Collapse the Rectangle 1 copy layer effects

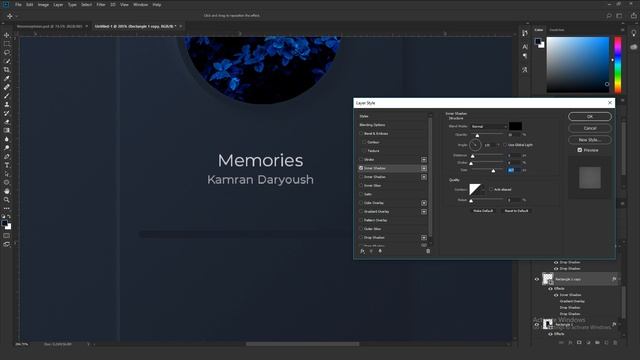pos(619,279)
